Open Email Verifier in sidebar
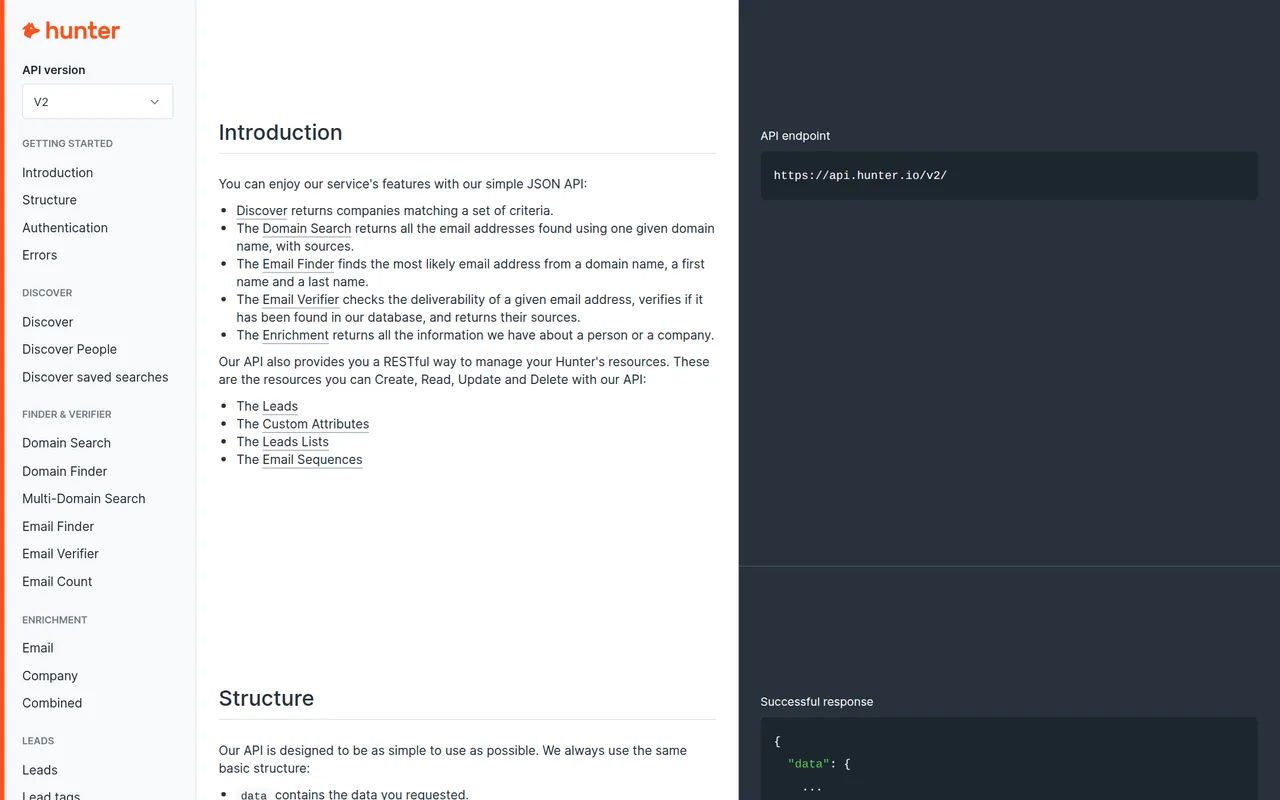This screenshot has height=800, width=1280. pyautogui.click(x=60, y=553)
